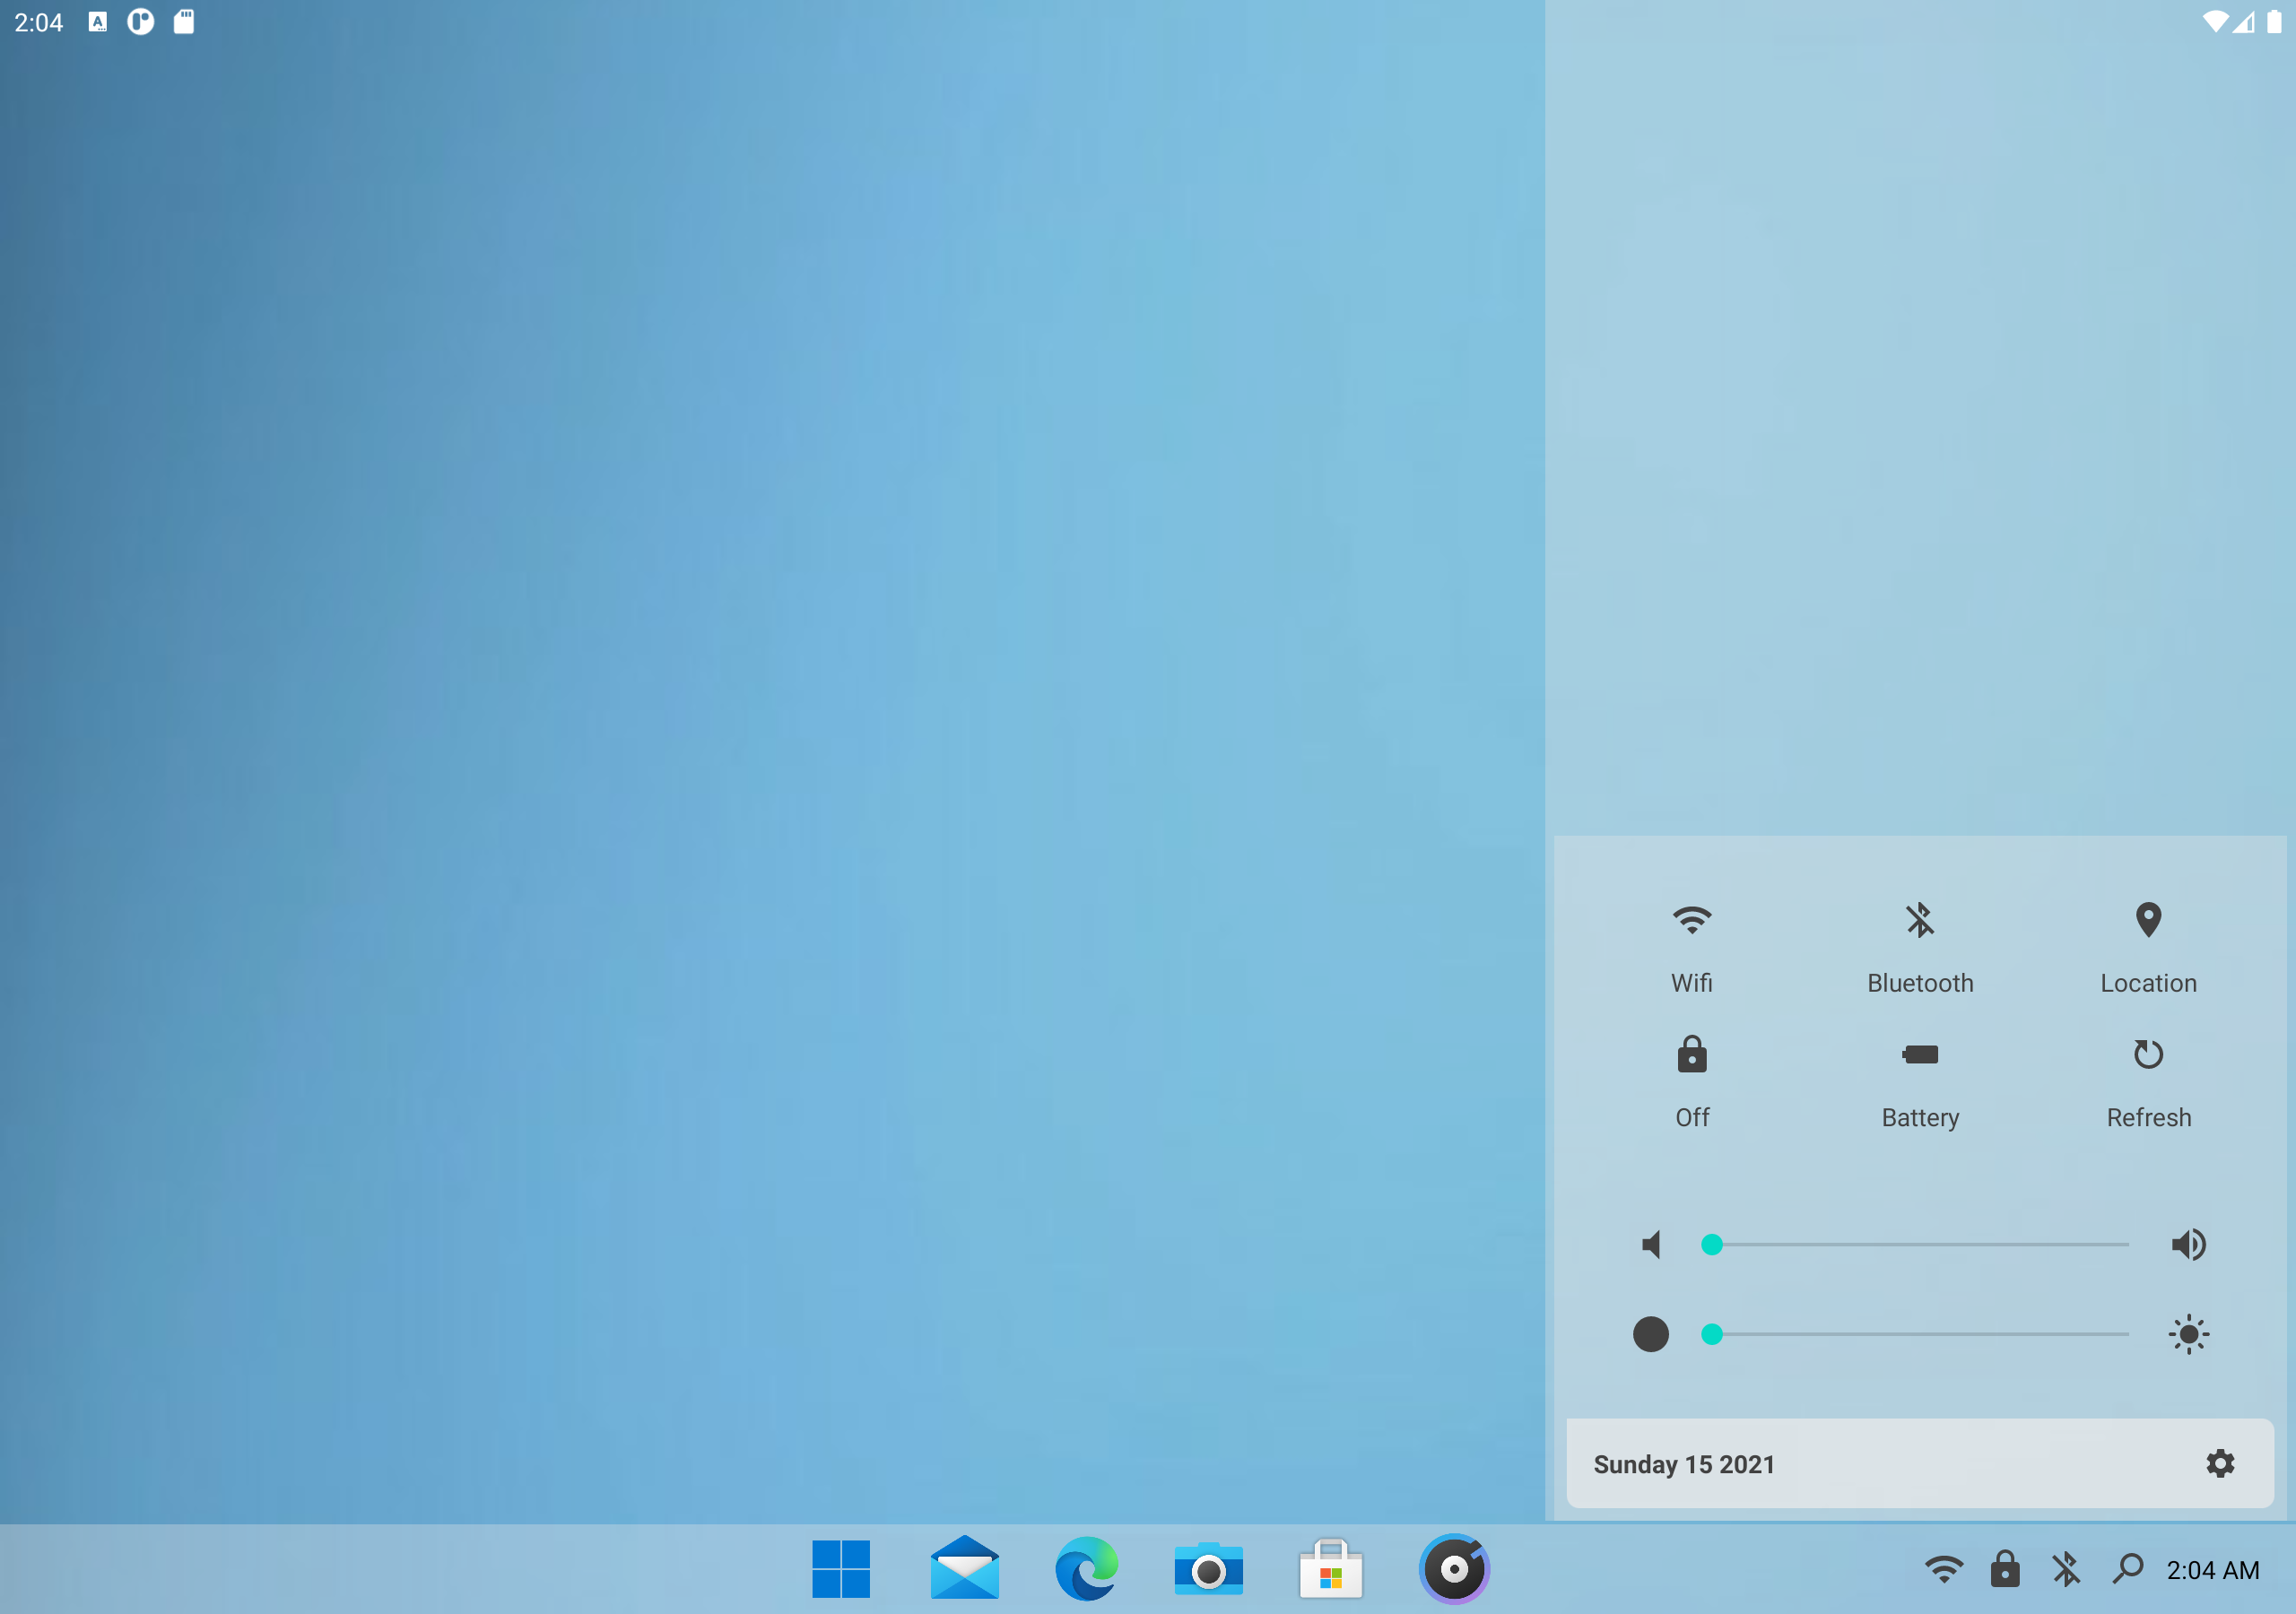Click the Sunday 15 2021 date bar
This screenshot has width=2296, height=1614.
[1683, 1464]
